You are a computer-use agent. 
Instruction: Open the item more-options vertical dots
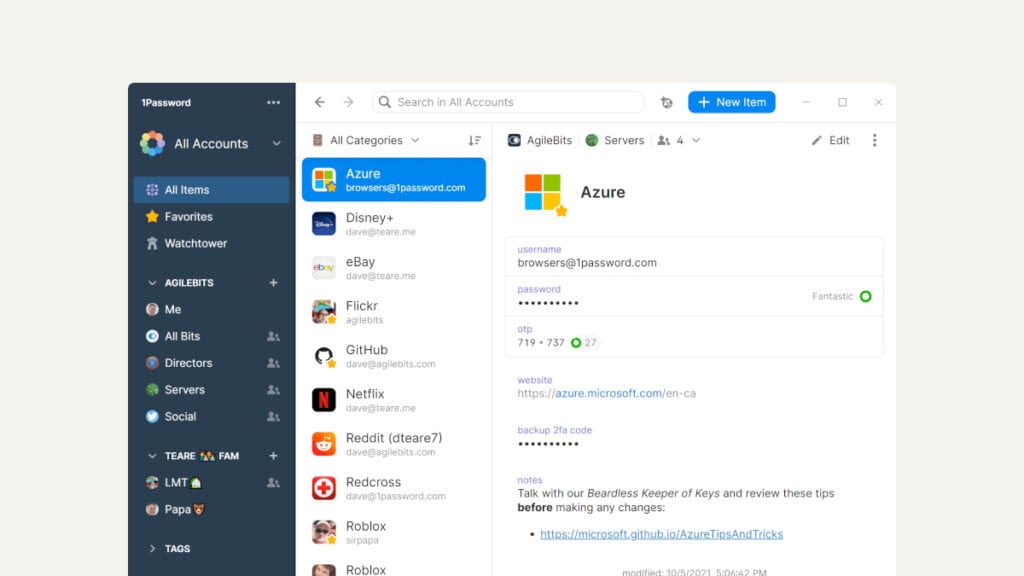[874, 140]
